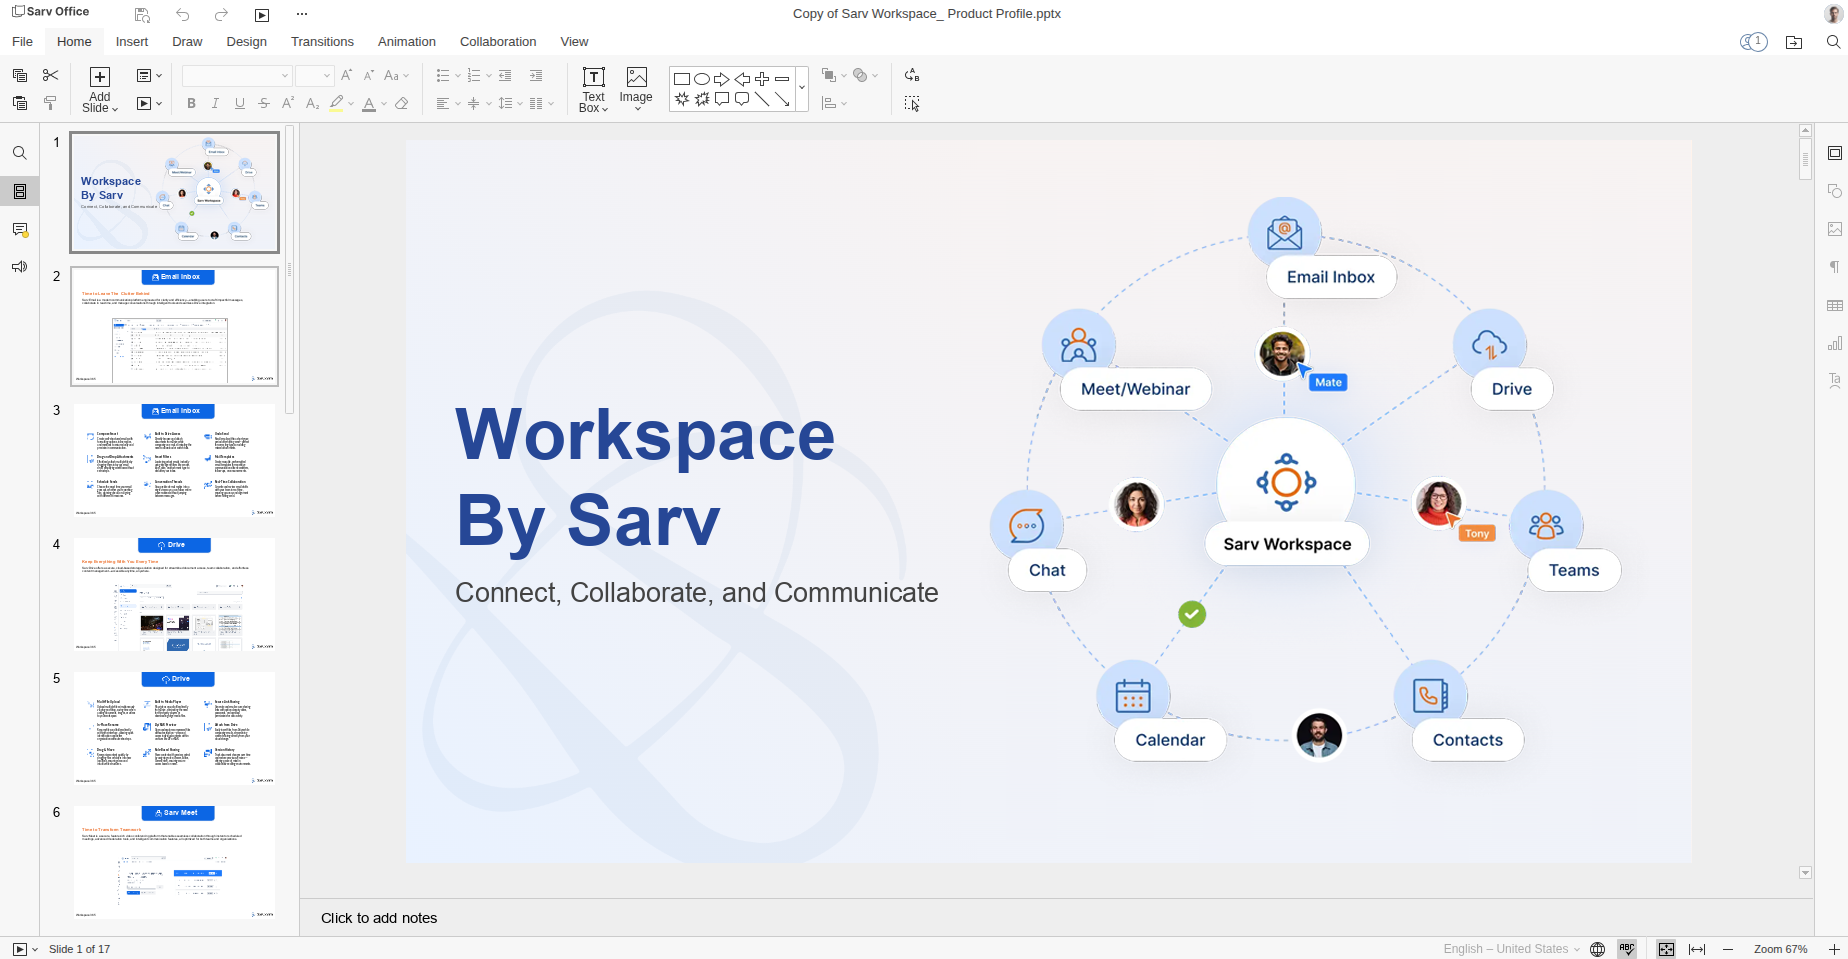Choose a font color swatch
Image resolution: width=1848 pixels, height=959 pixels.
point(369,103)
